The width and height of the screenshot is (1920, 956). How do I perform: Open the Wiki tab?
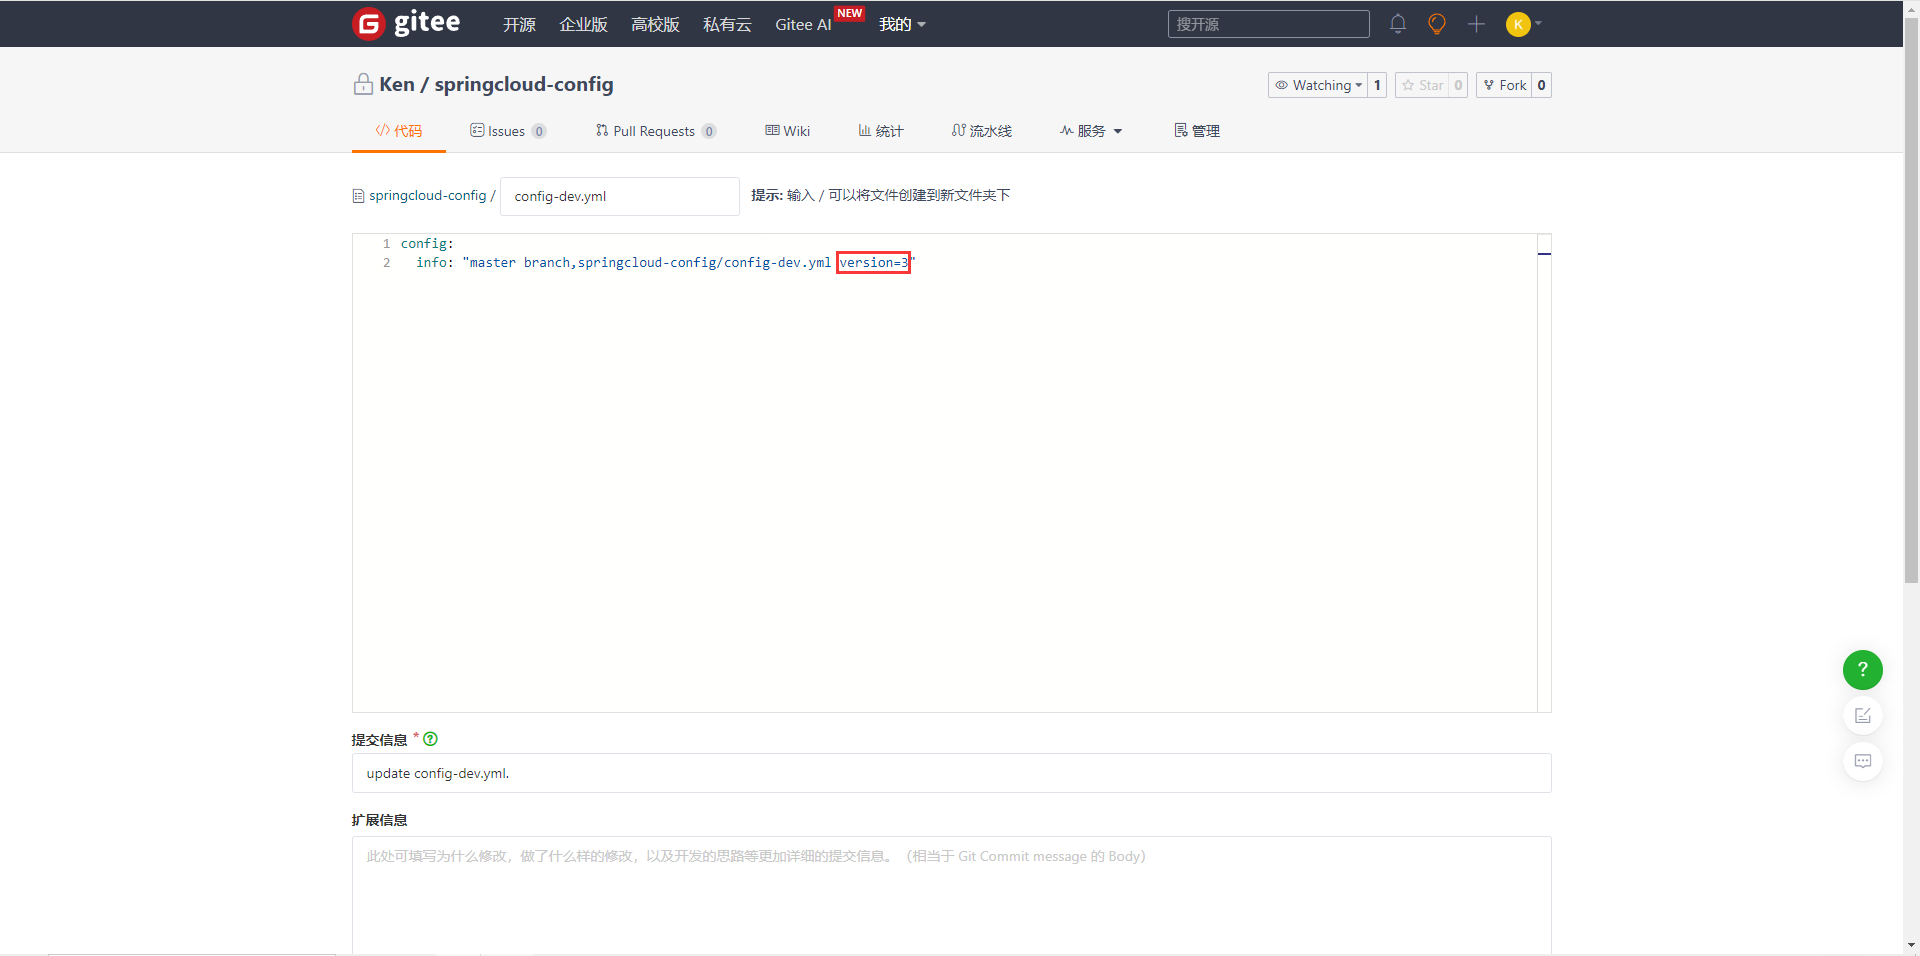click(x=787, y=130)
